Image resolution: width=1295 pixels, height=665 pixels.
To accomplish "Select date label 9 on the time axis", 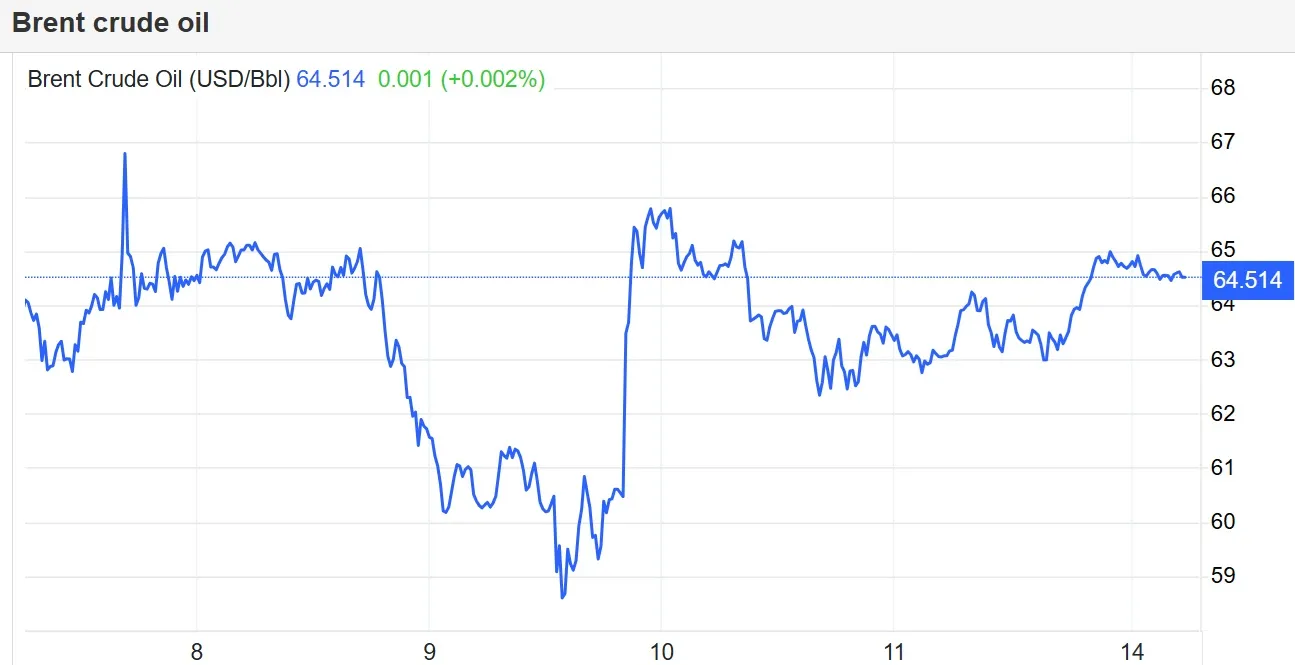I will click(429, 653).
